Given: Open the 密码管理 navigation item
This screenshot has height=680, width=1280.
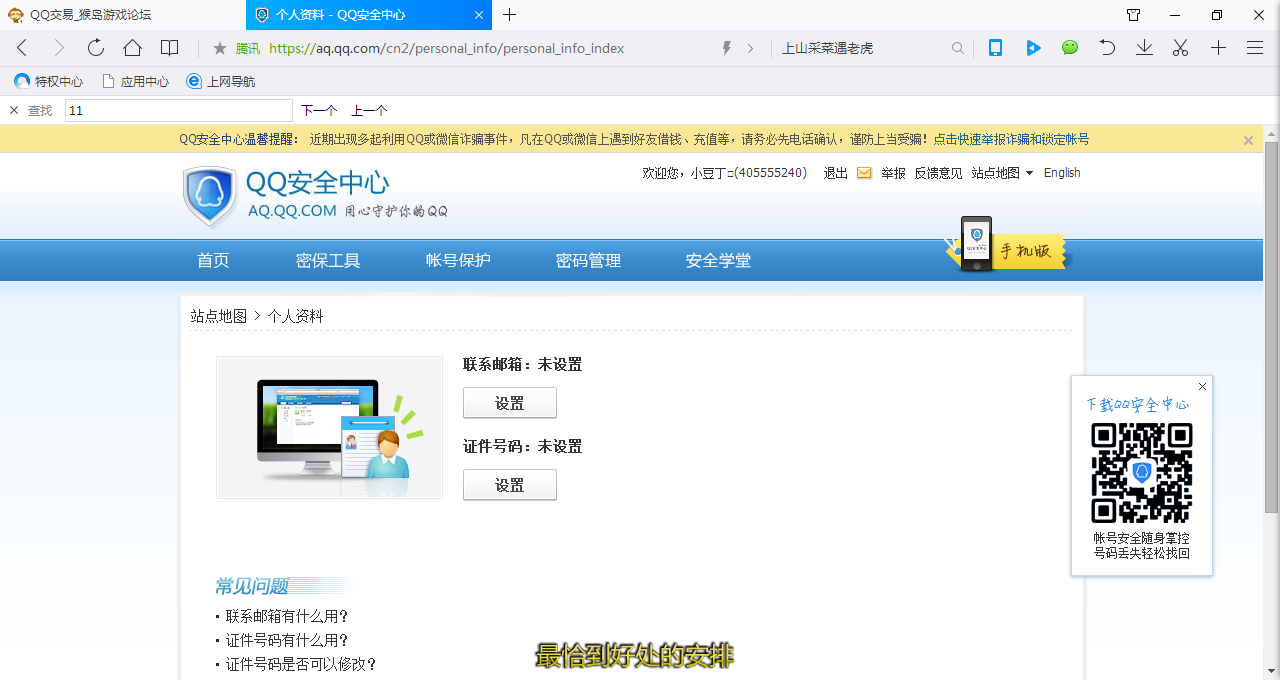Looking at the screenshot, I should pyautogui.click(x=588, y=261).
